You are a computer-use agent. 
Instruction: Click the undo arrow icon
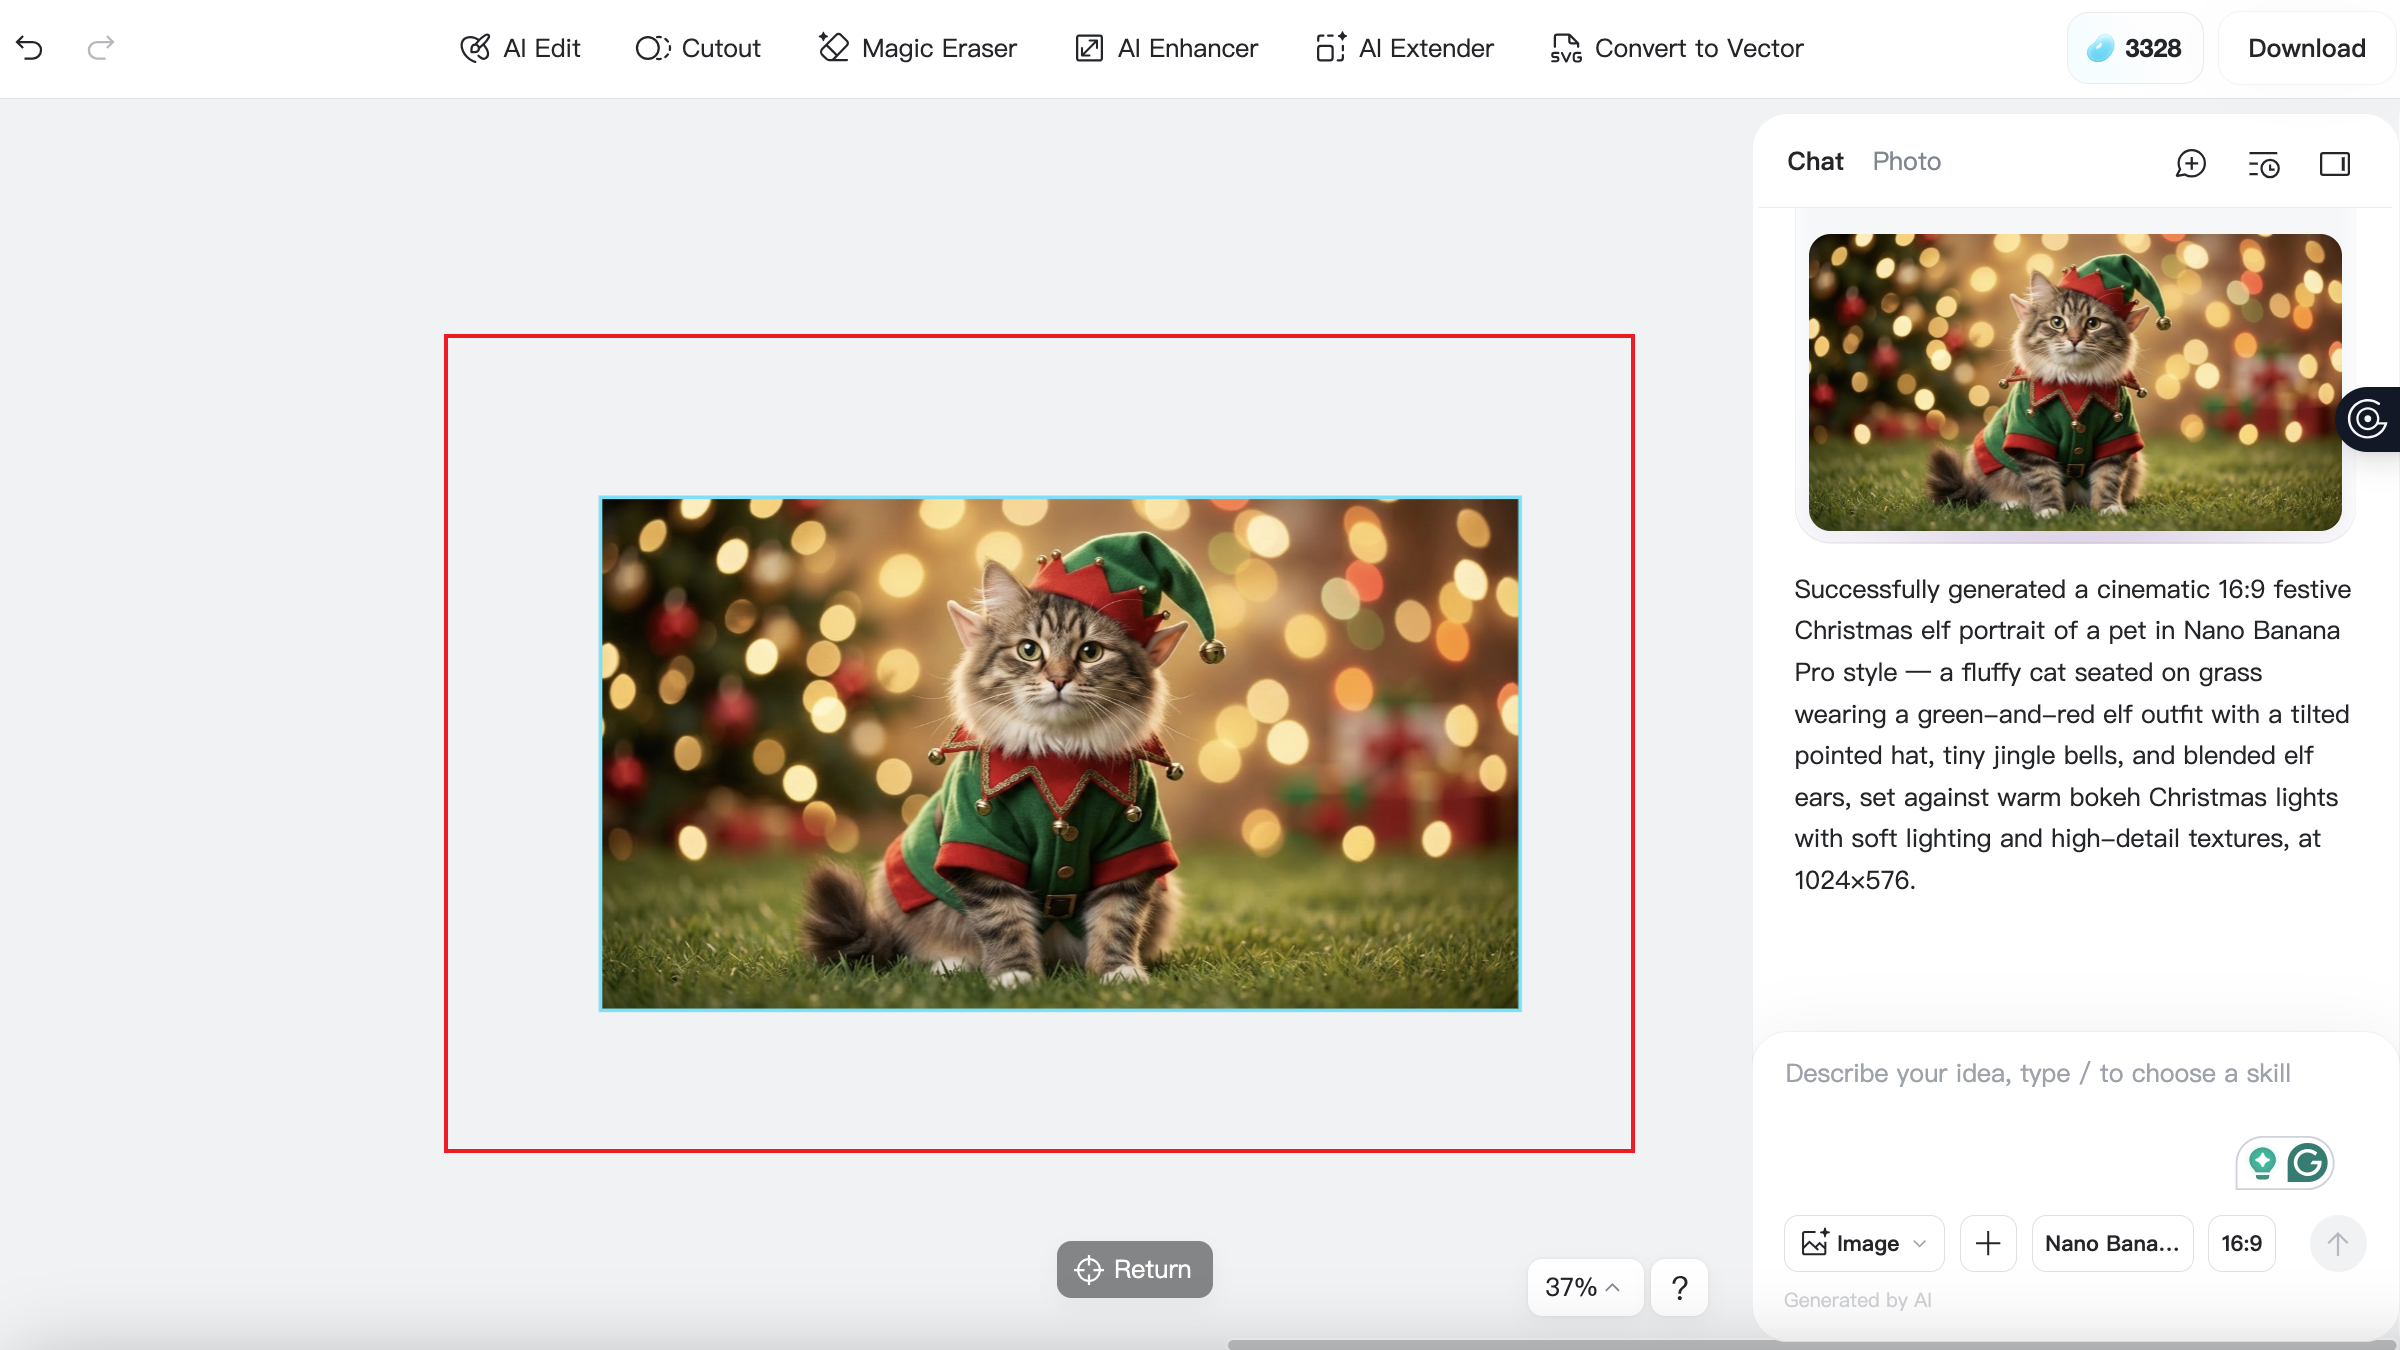tap(30, 48)
